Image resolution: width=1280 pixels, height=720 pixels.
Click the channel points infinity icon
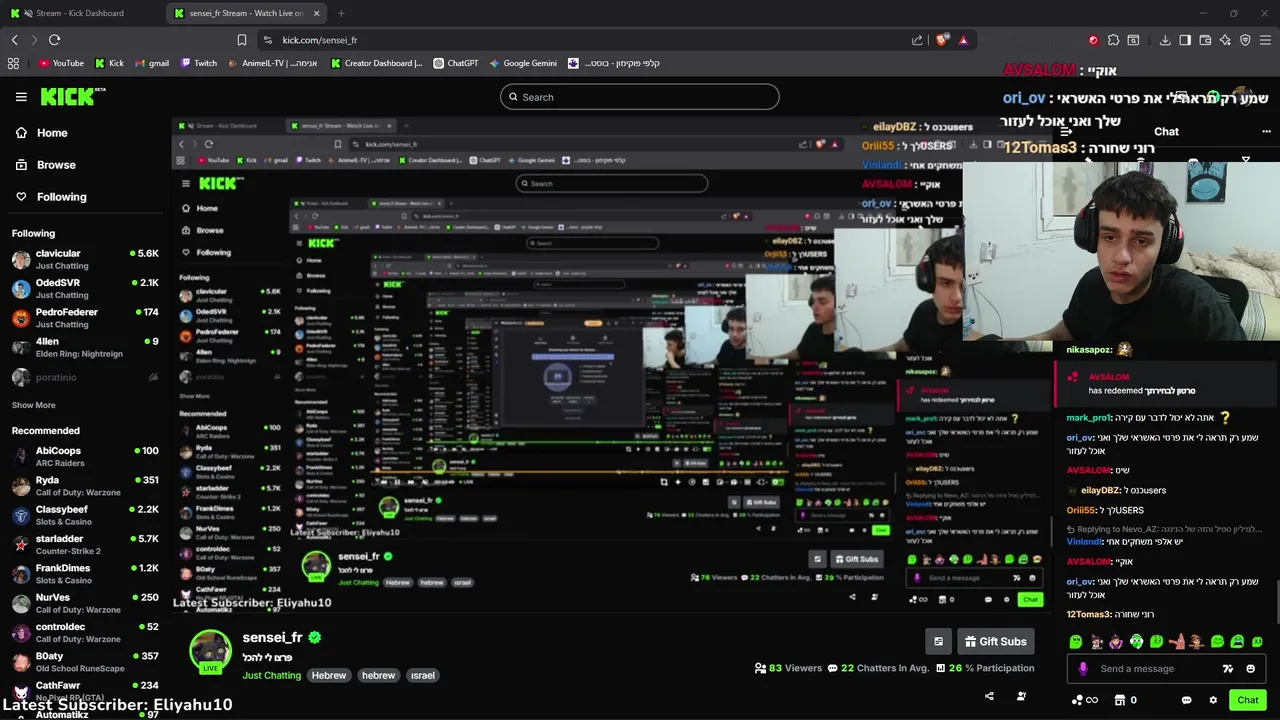(x=1085, y=700)
